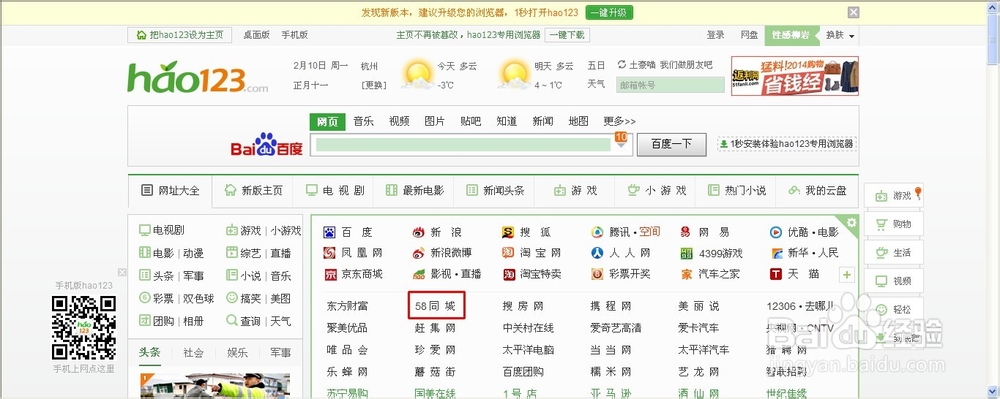This screenshot has height=399, width=1000.
Task: Open the 网盘 link
Action: [x=749, y=36]
